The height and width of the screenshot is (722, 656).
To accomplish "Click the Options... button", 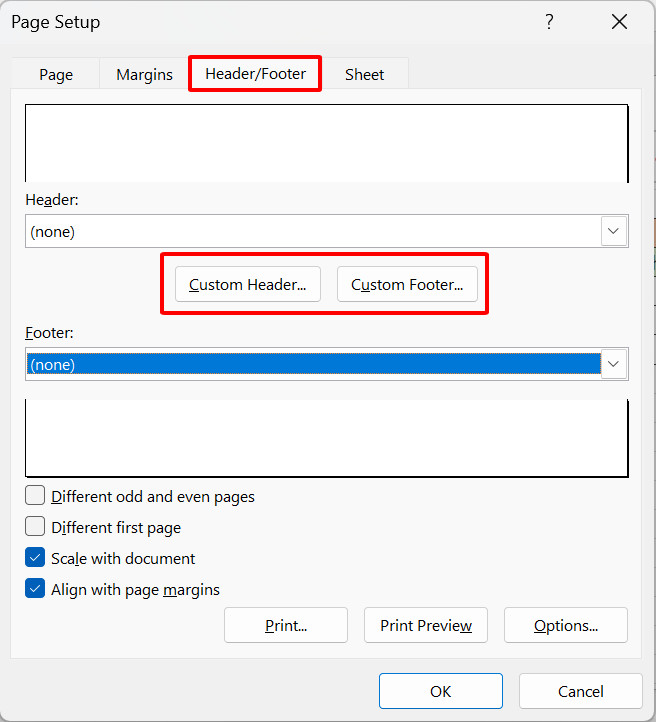I will [x=565, y=626].
